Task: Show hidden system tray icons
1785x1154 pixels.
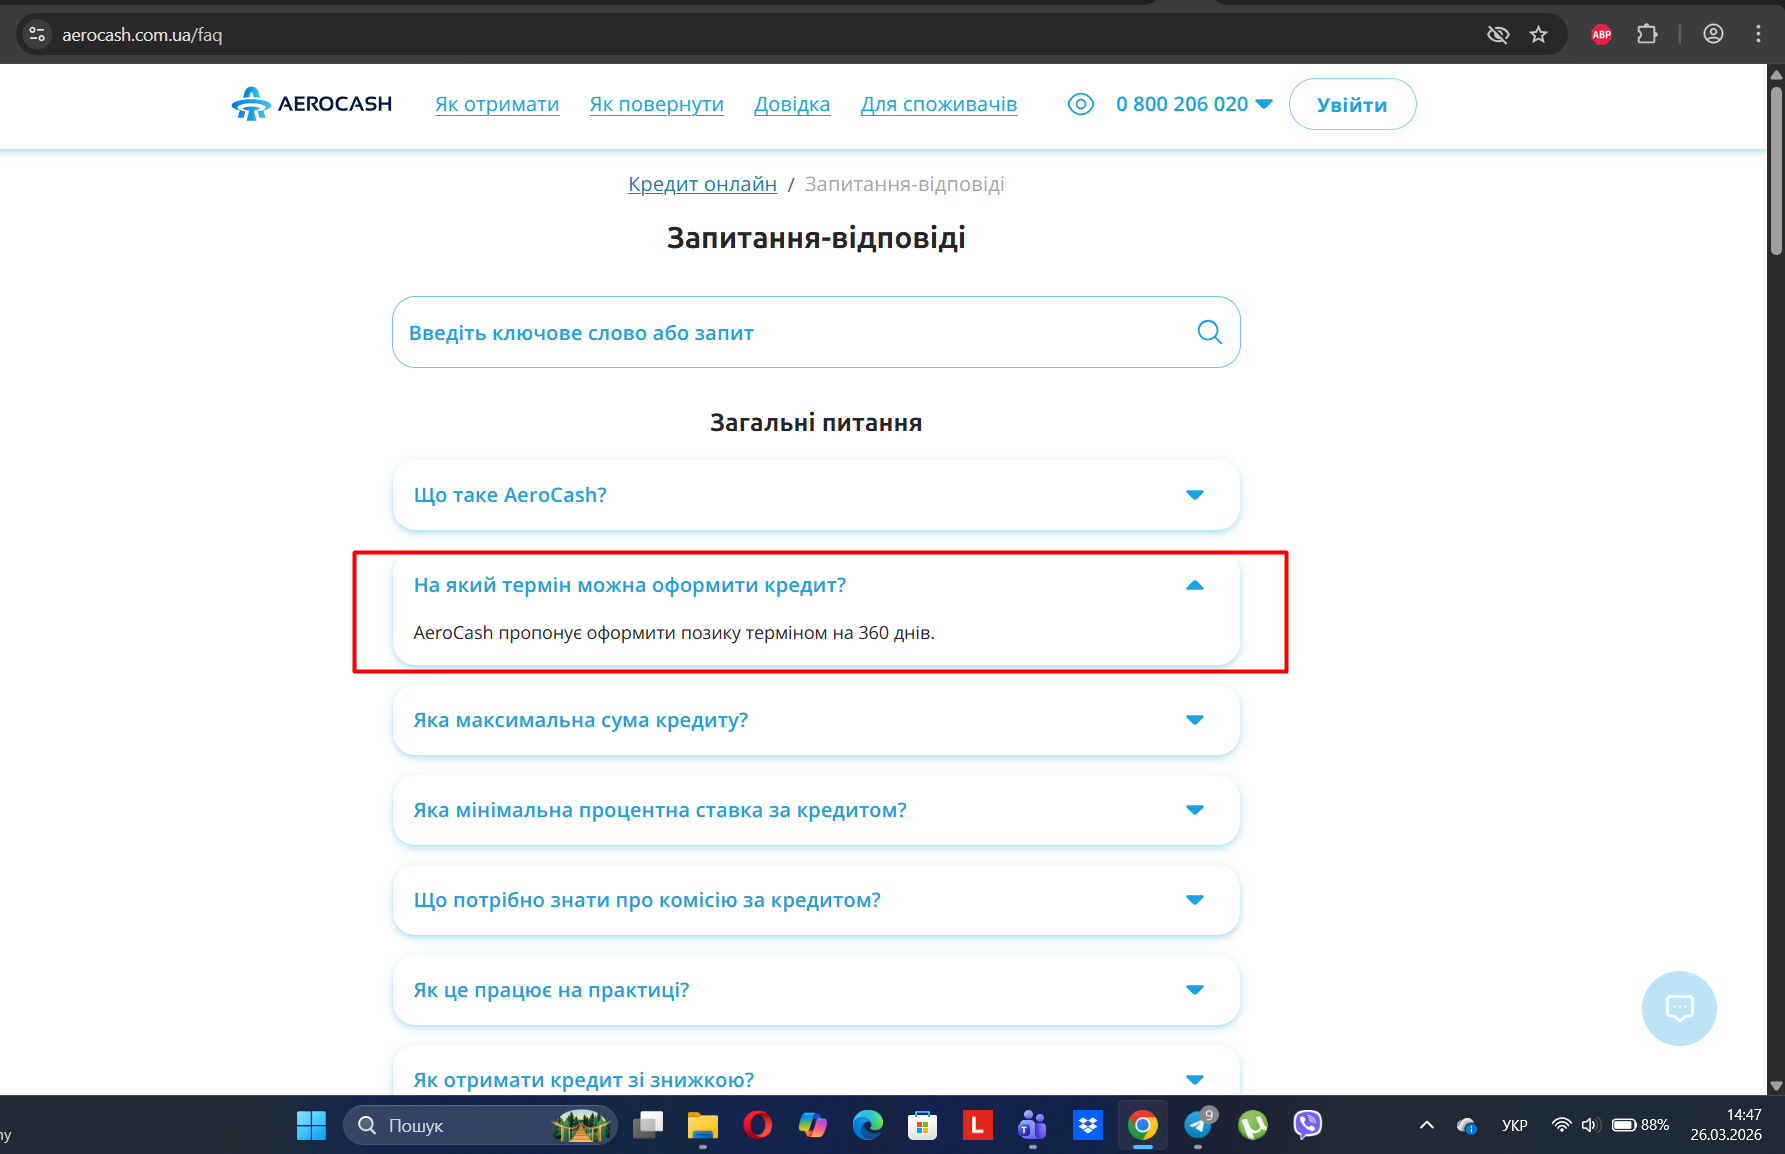Action: [1427, 1125]
